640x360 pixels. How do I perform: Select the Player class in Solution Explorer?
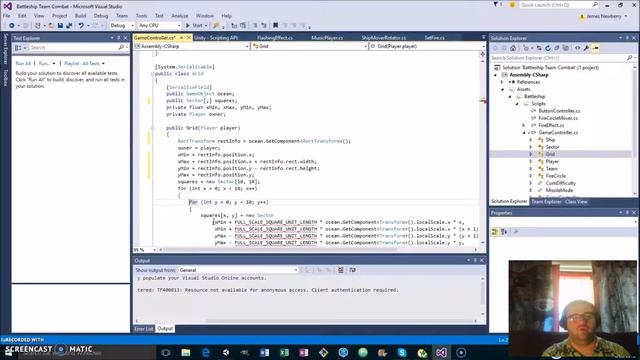click(552, 161)
